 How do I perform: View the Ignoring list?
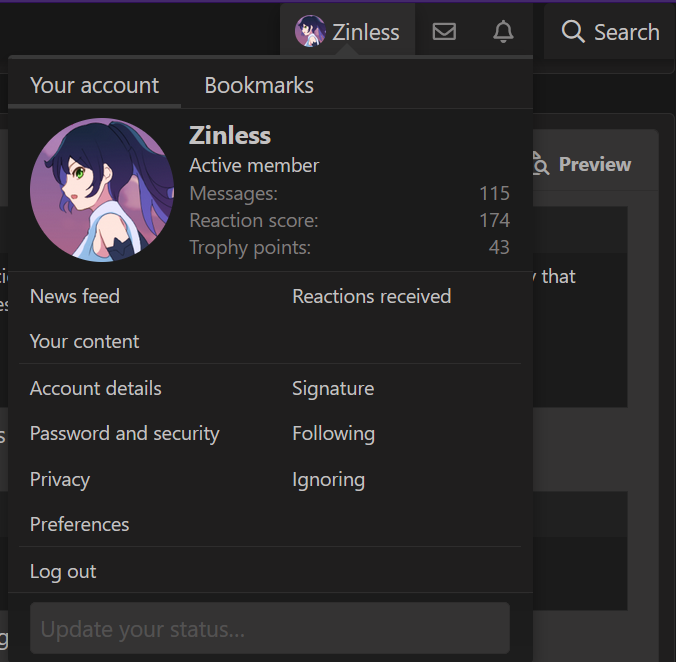328,479
